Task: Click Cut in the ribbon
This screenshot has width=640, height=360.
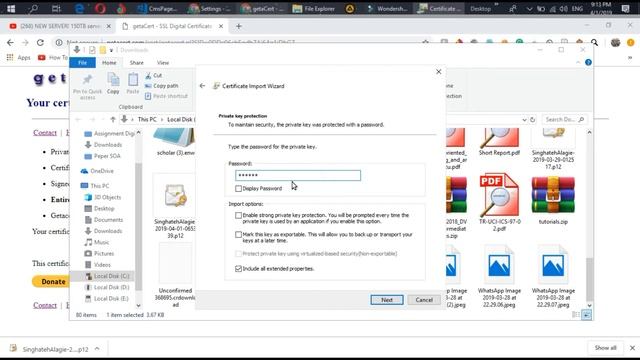Action: tap(154, 76)
